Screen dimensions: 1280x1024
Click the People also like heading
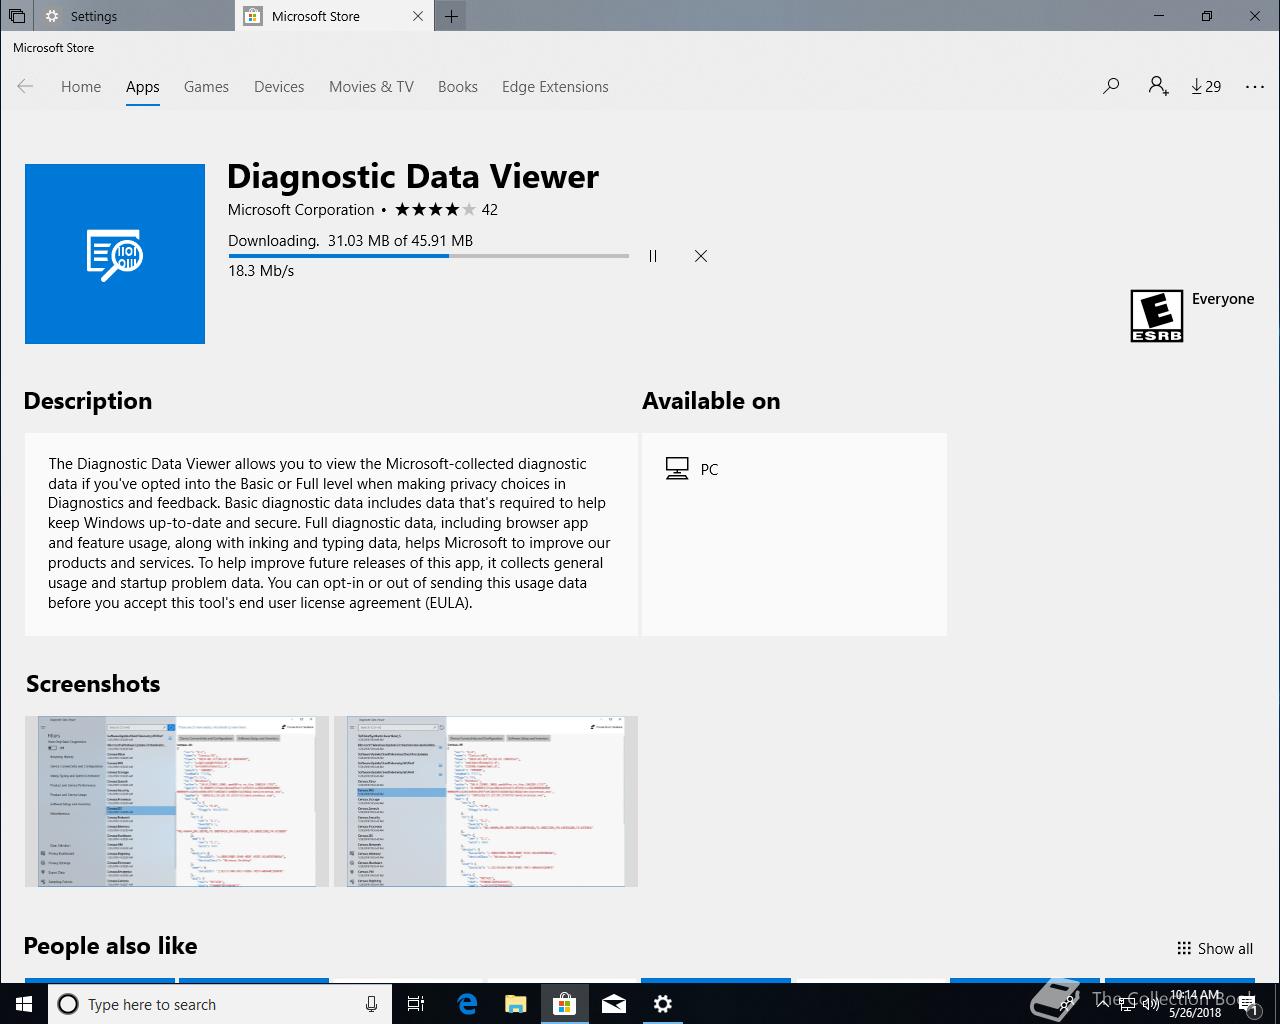[110, 946]
